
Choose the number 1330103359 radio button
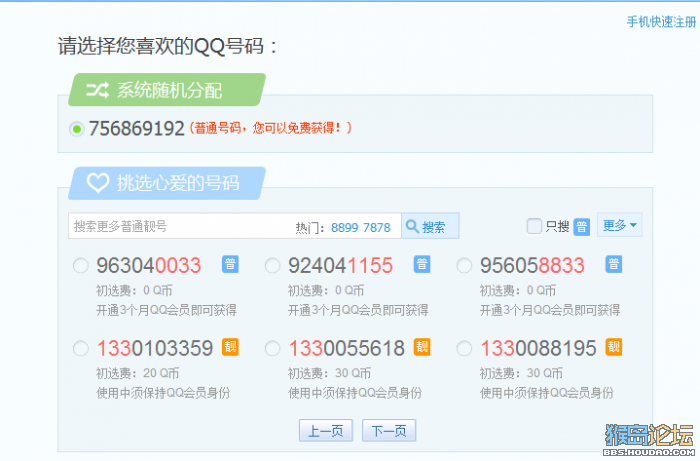click(x=81, y=348)
